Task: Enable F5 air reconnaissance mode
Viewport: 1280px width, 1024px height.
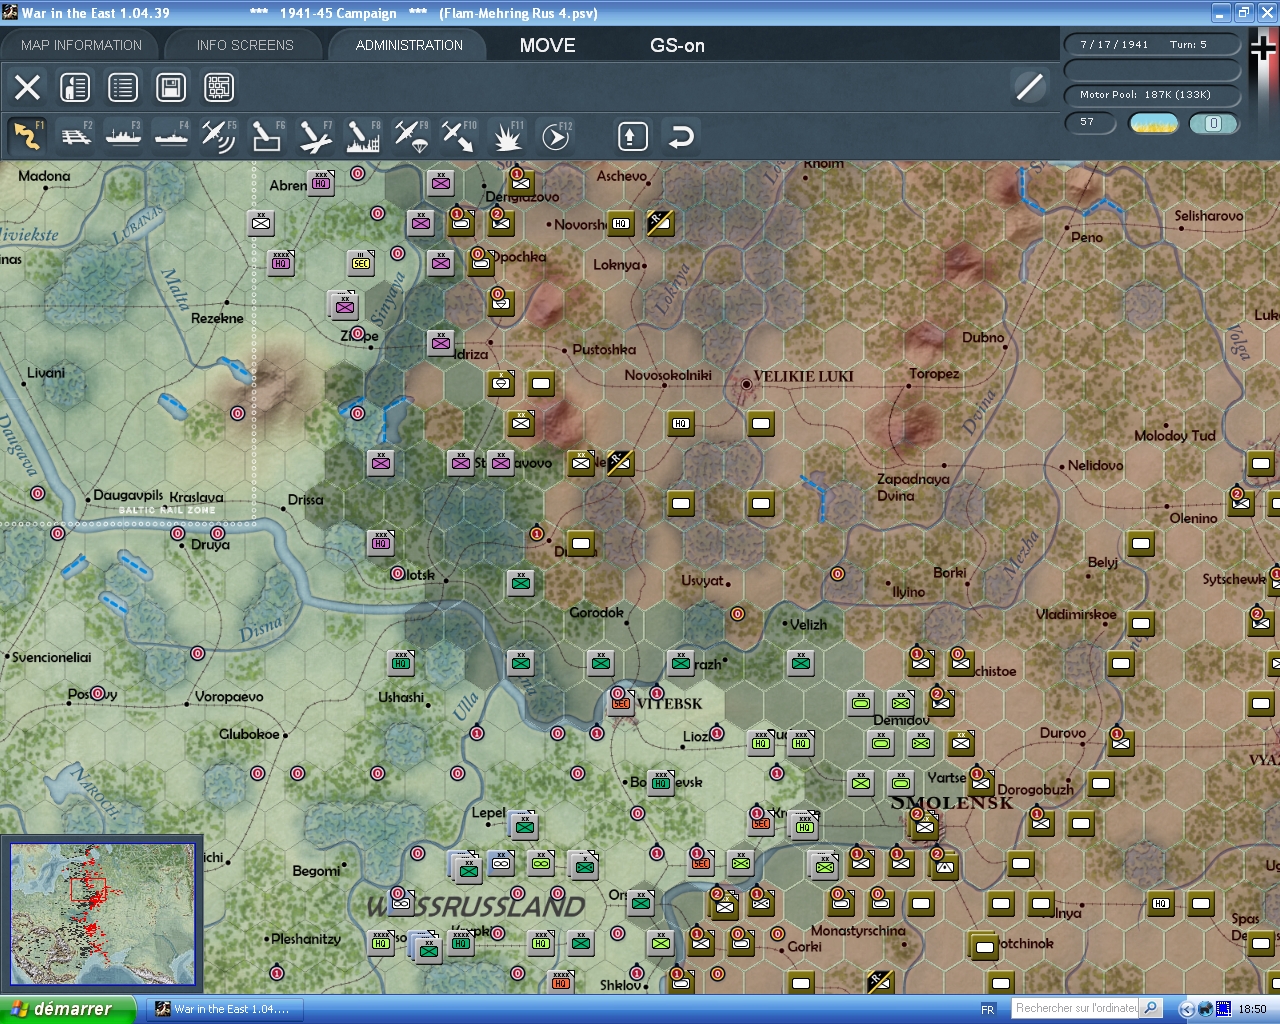Action: [x=219, y=136]
